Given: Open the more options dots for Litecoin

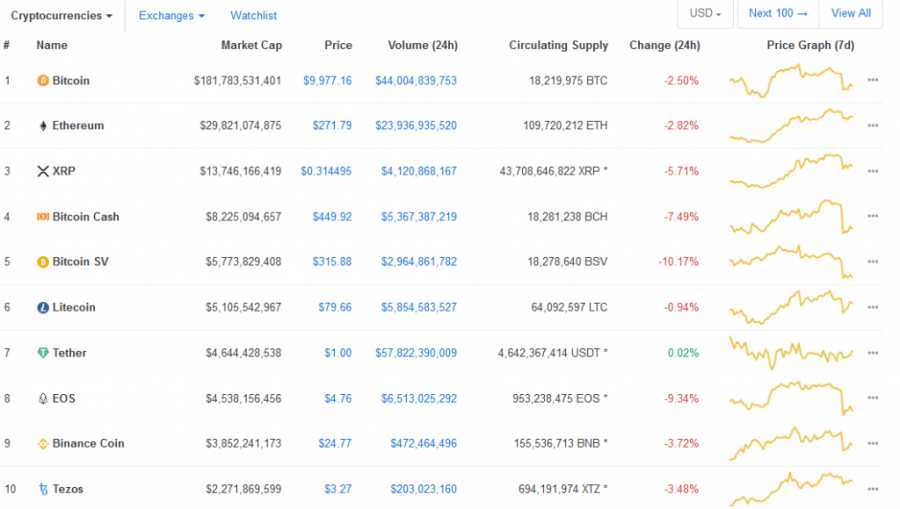Looking at the screenshot, I should [872, 307].
